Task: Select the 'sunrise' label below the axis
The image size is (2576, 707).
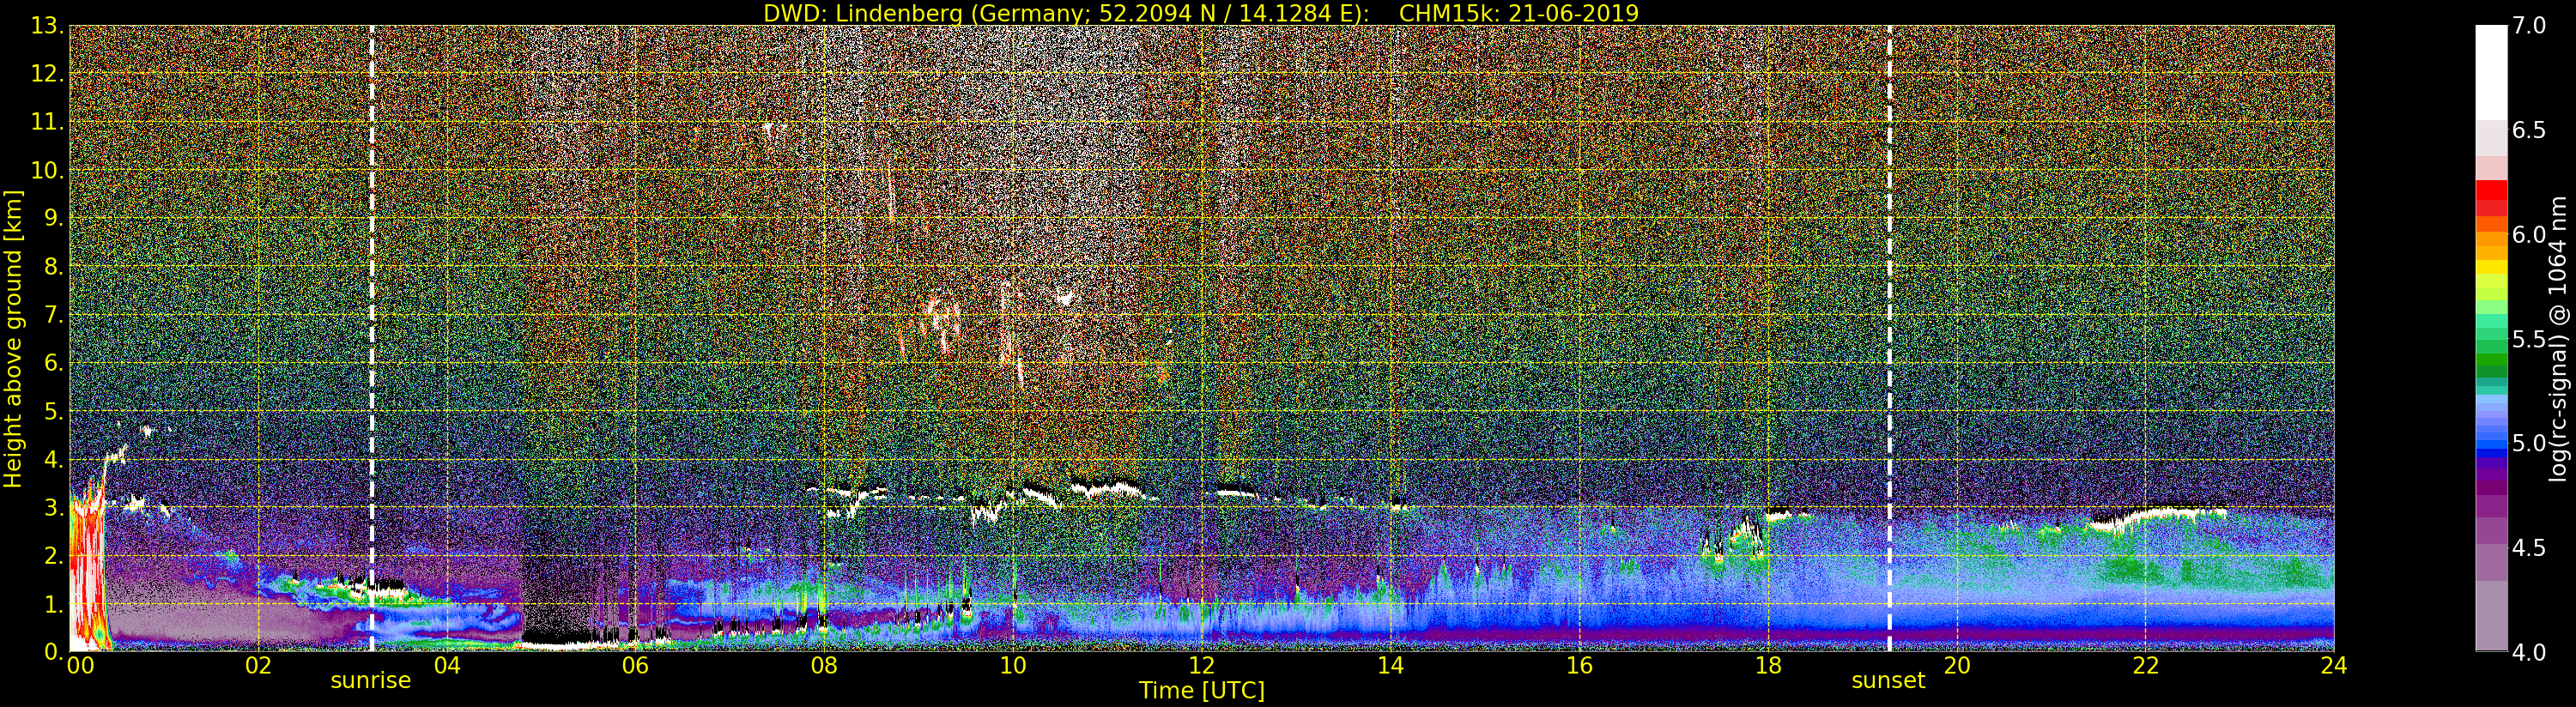Action: pos(371,681)
